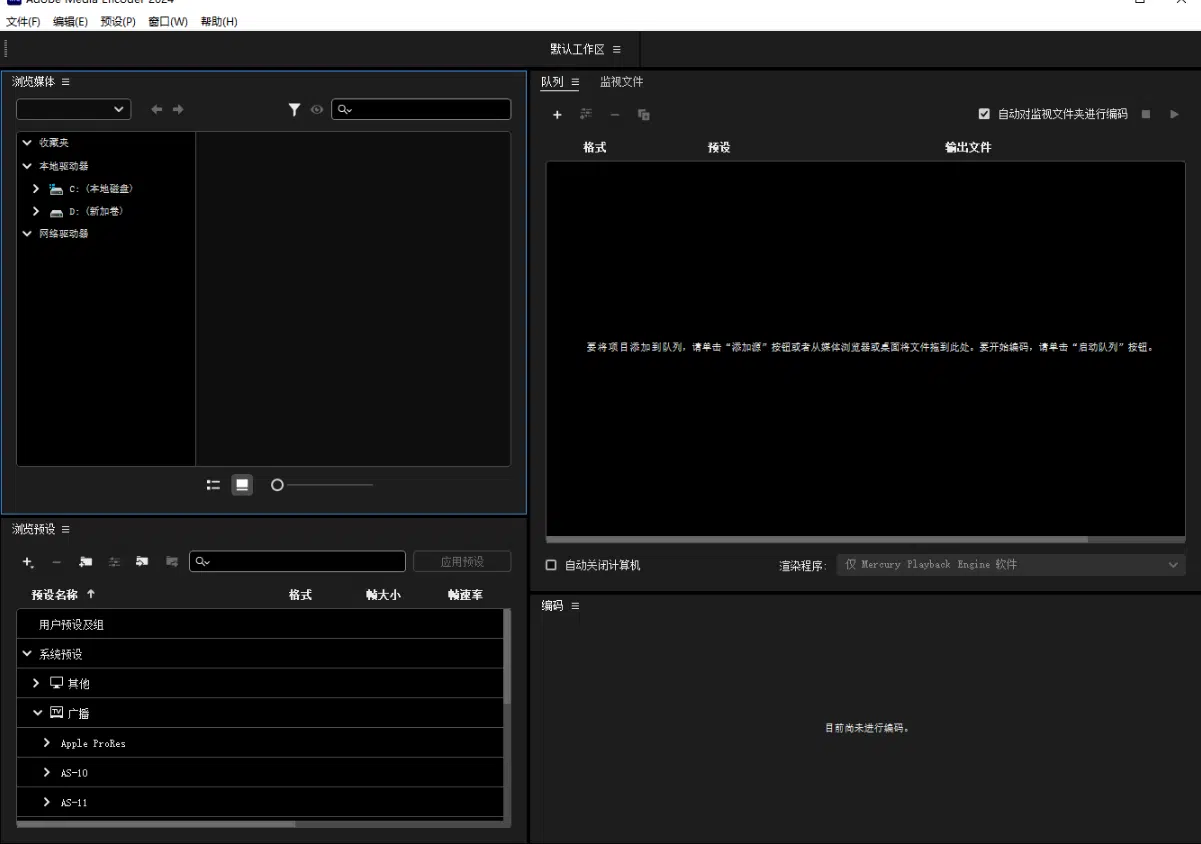The image size is (1201, 844).
Task: Open the 文件(F) menu
Action: tap(25, 22)
